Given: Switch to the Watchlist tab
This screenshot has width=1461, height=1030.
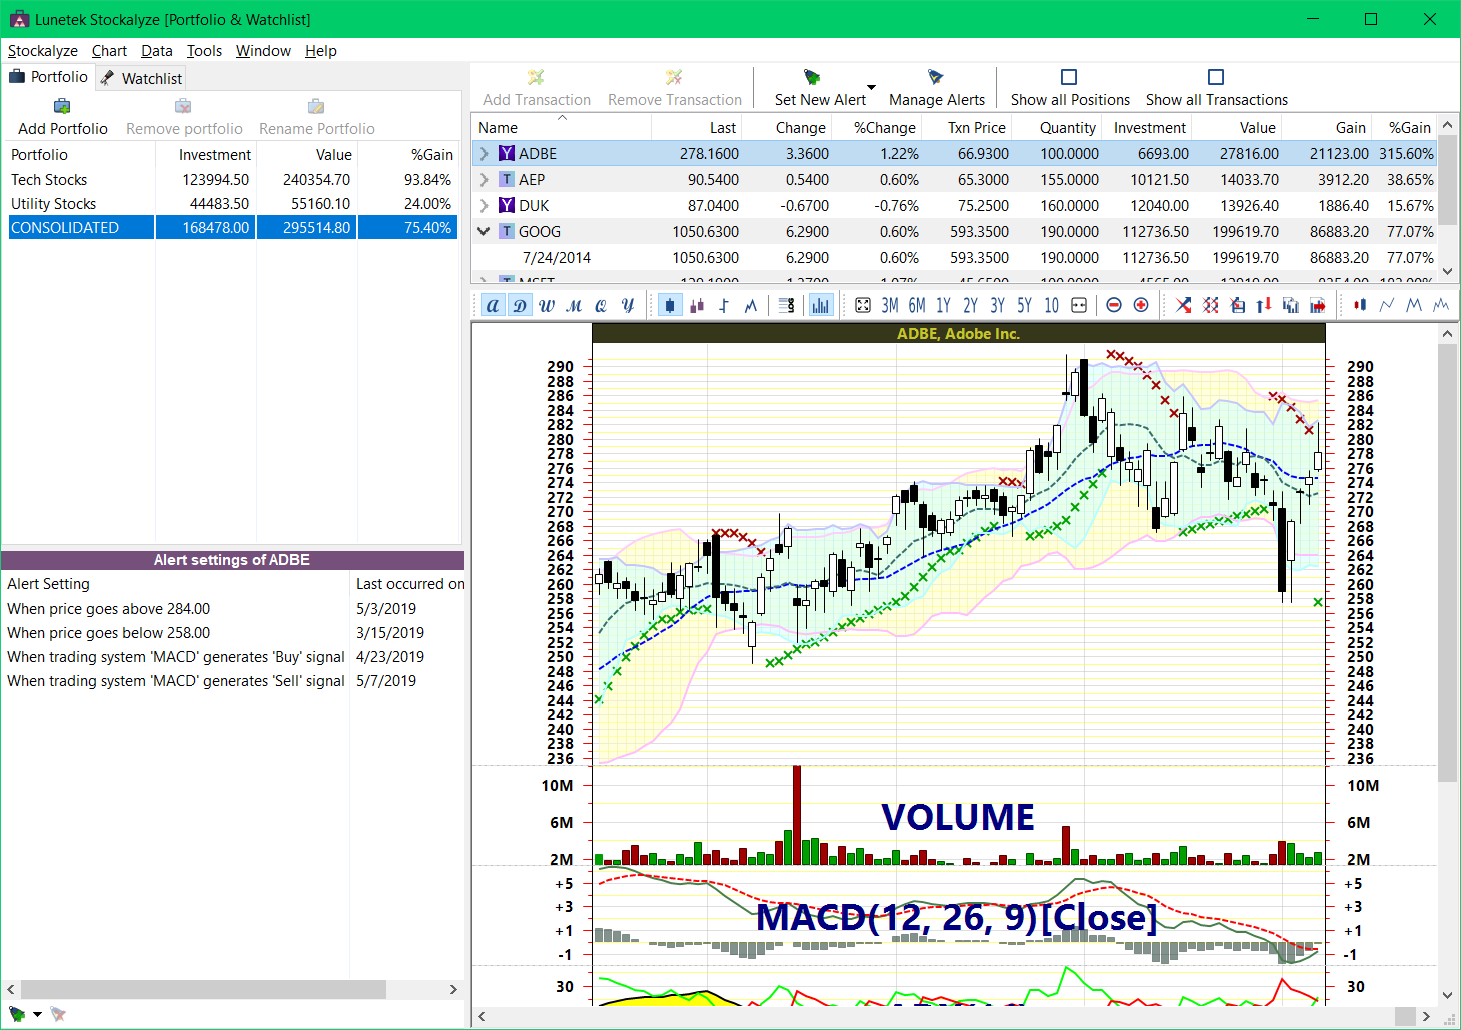Looking at the screenshot, I should click(140, 78).
